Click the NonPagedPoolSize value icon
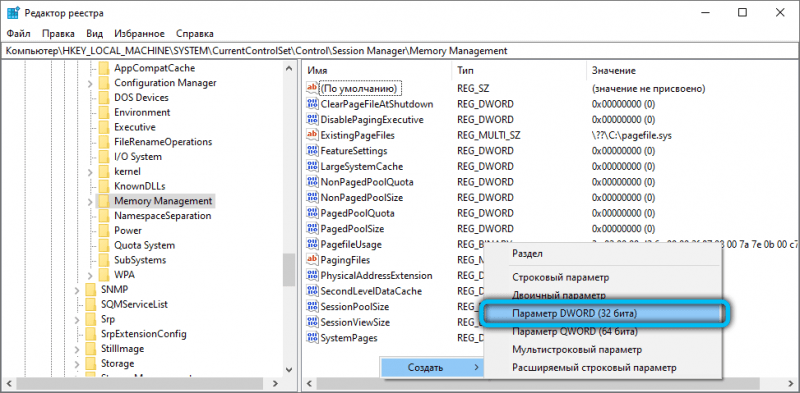This screenshot has width=800, height=393. [x=312, y=198]
